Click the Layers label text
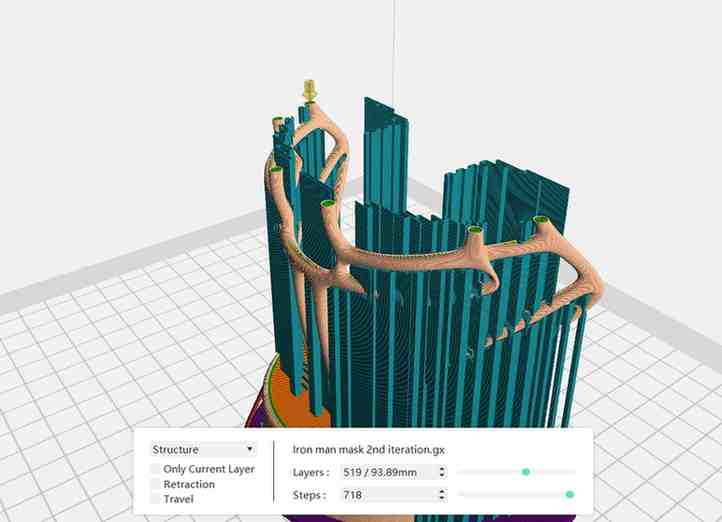722x522 pixels. [x=311, y=473]
